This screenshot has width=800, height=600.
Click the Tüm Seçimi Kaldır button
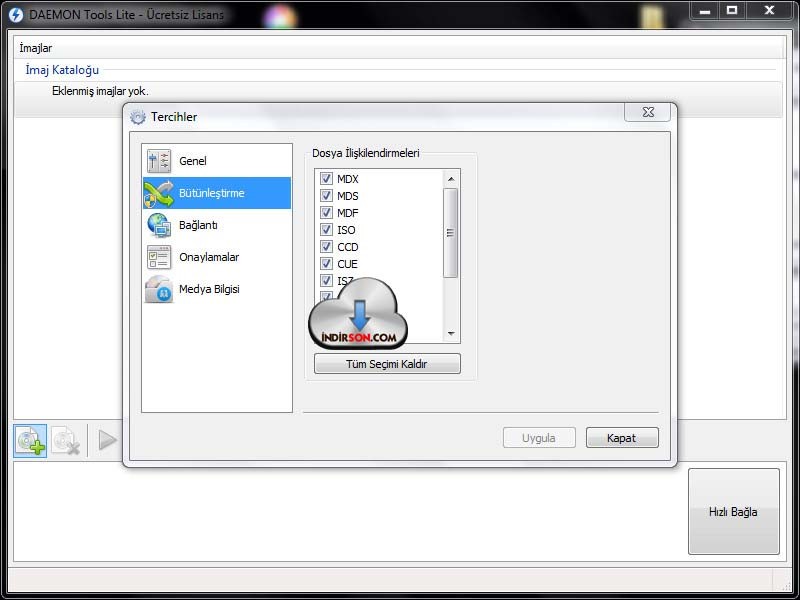[387, 364]
